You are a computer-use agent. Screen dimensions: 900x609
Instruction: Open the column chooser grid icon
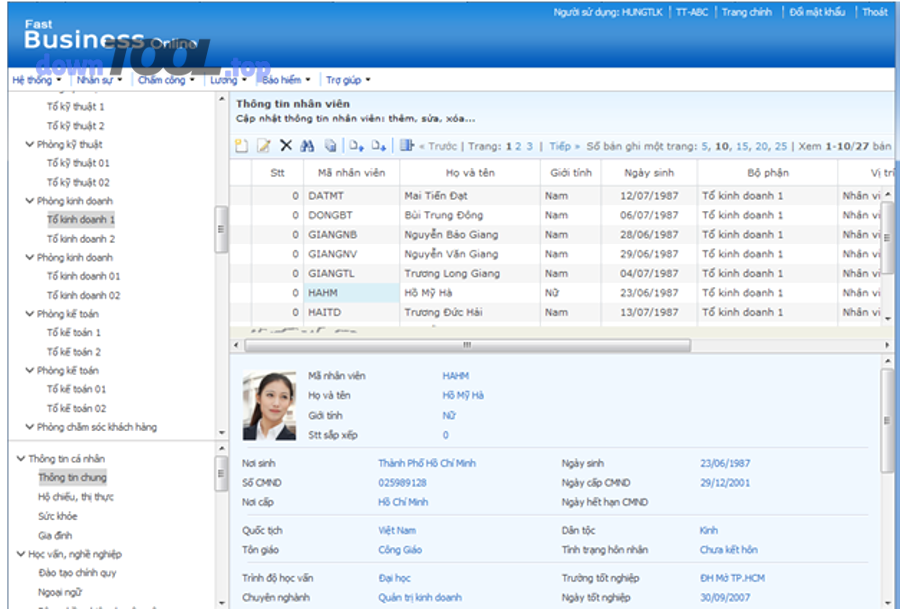click(406, 146)
